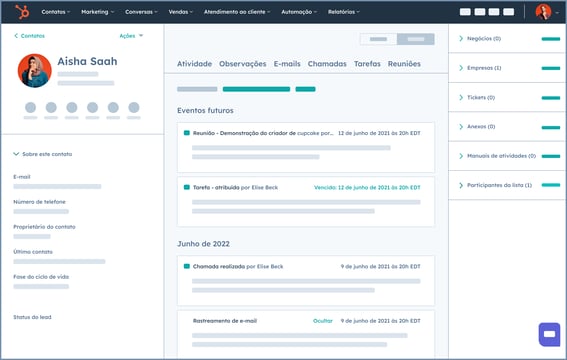
Task: Click the Junho de 2022 heading
Action: (203, 244)
